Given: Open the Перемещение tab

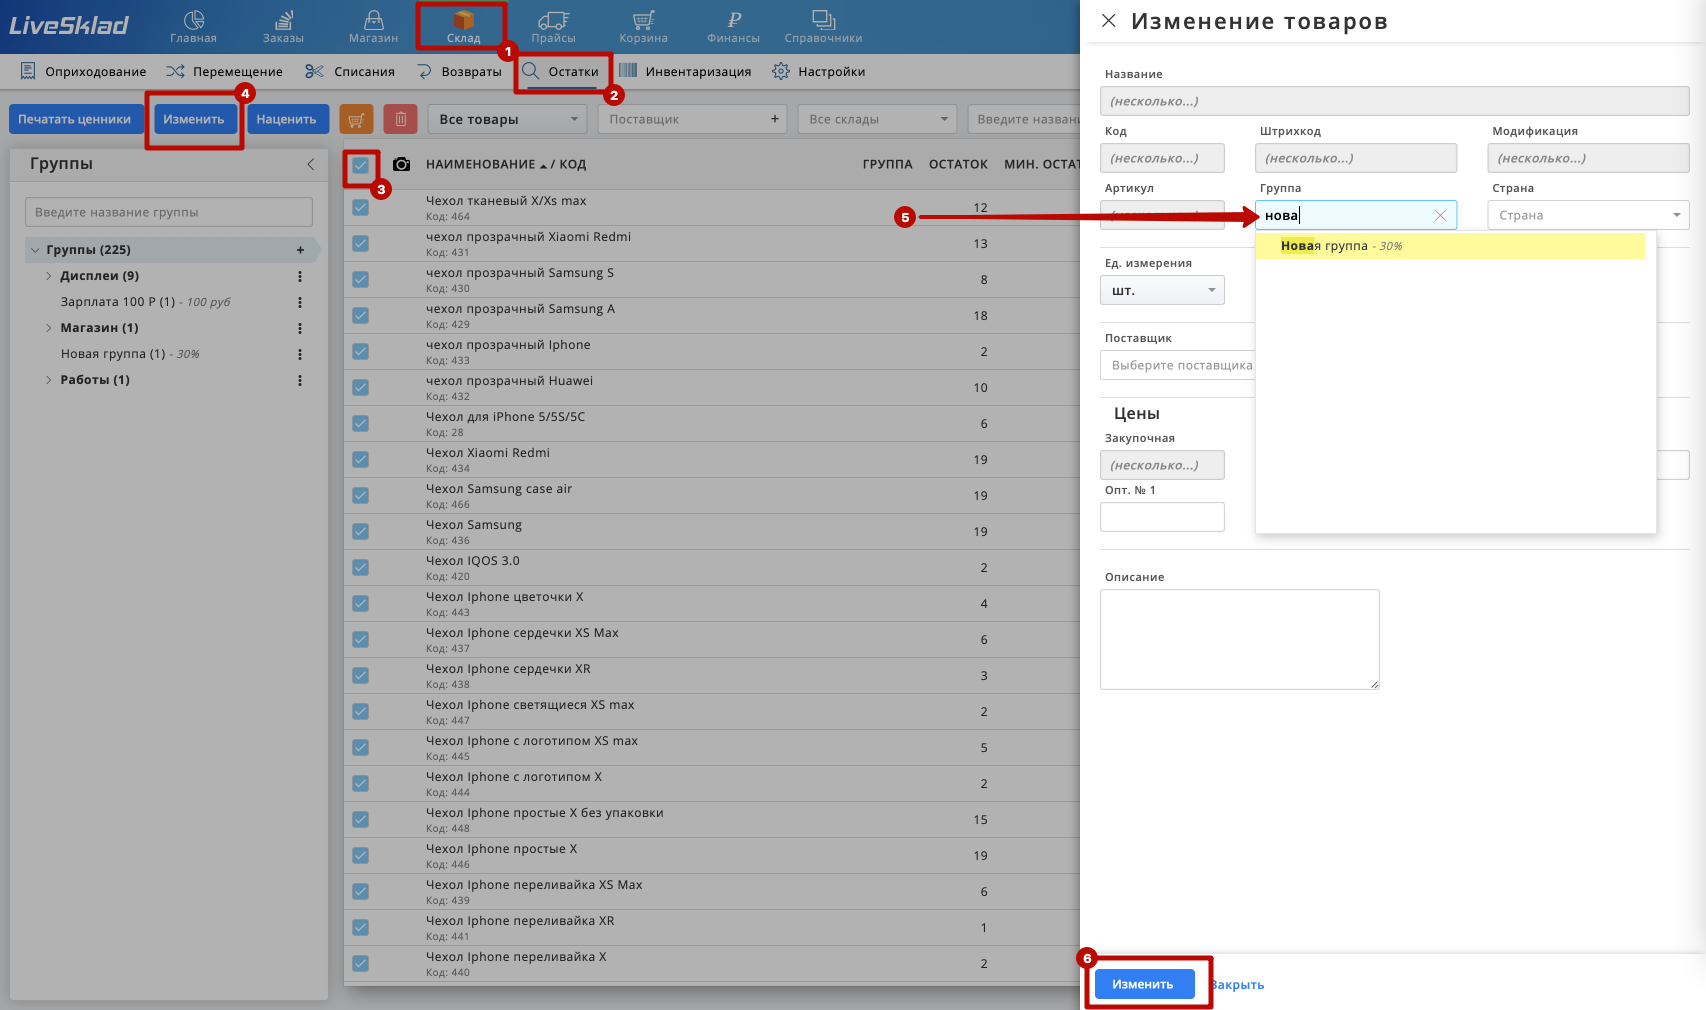Looking at the screenshot, I should click(224, 71).
